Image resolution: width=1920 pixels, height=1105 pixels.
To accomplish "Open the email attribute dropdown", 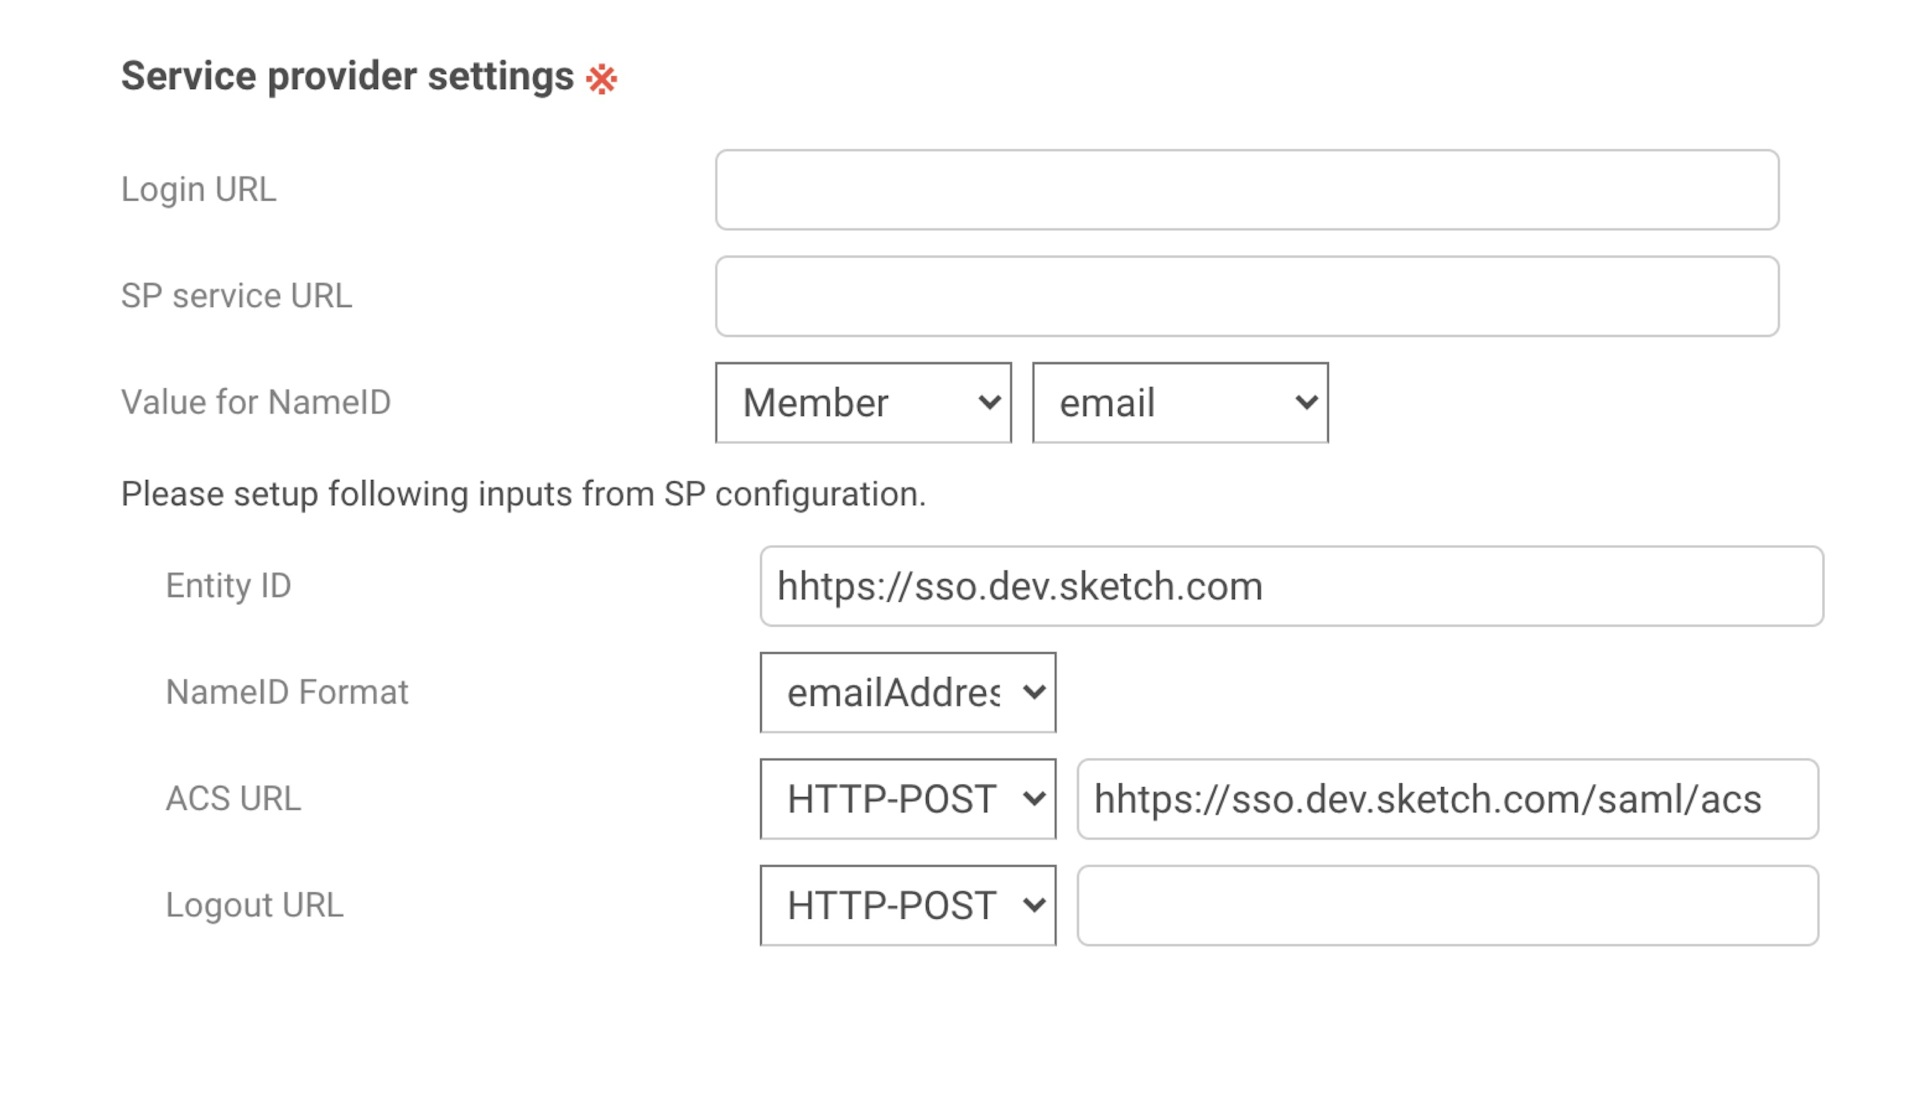I will 1179,403.
